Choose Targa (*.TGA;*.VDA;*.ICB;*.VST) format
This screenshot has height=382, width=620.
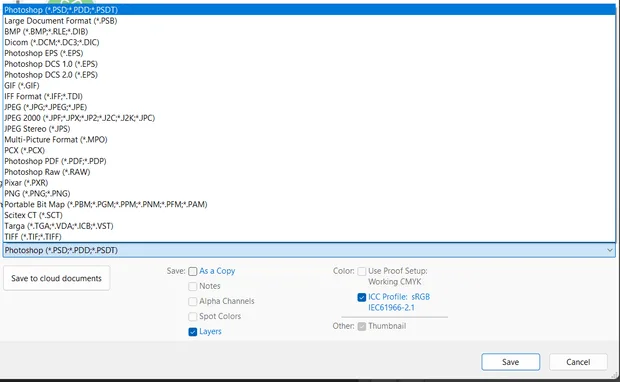click(x=309, y=226)
